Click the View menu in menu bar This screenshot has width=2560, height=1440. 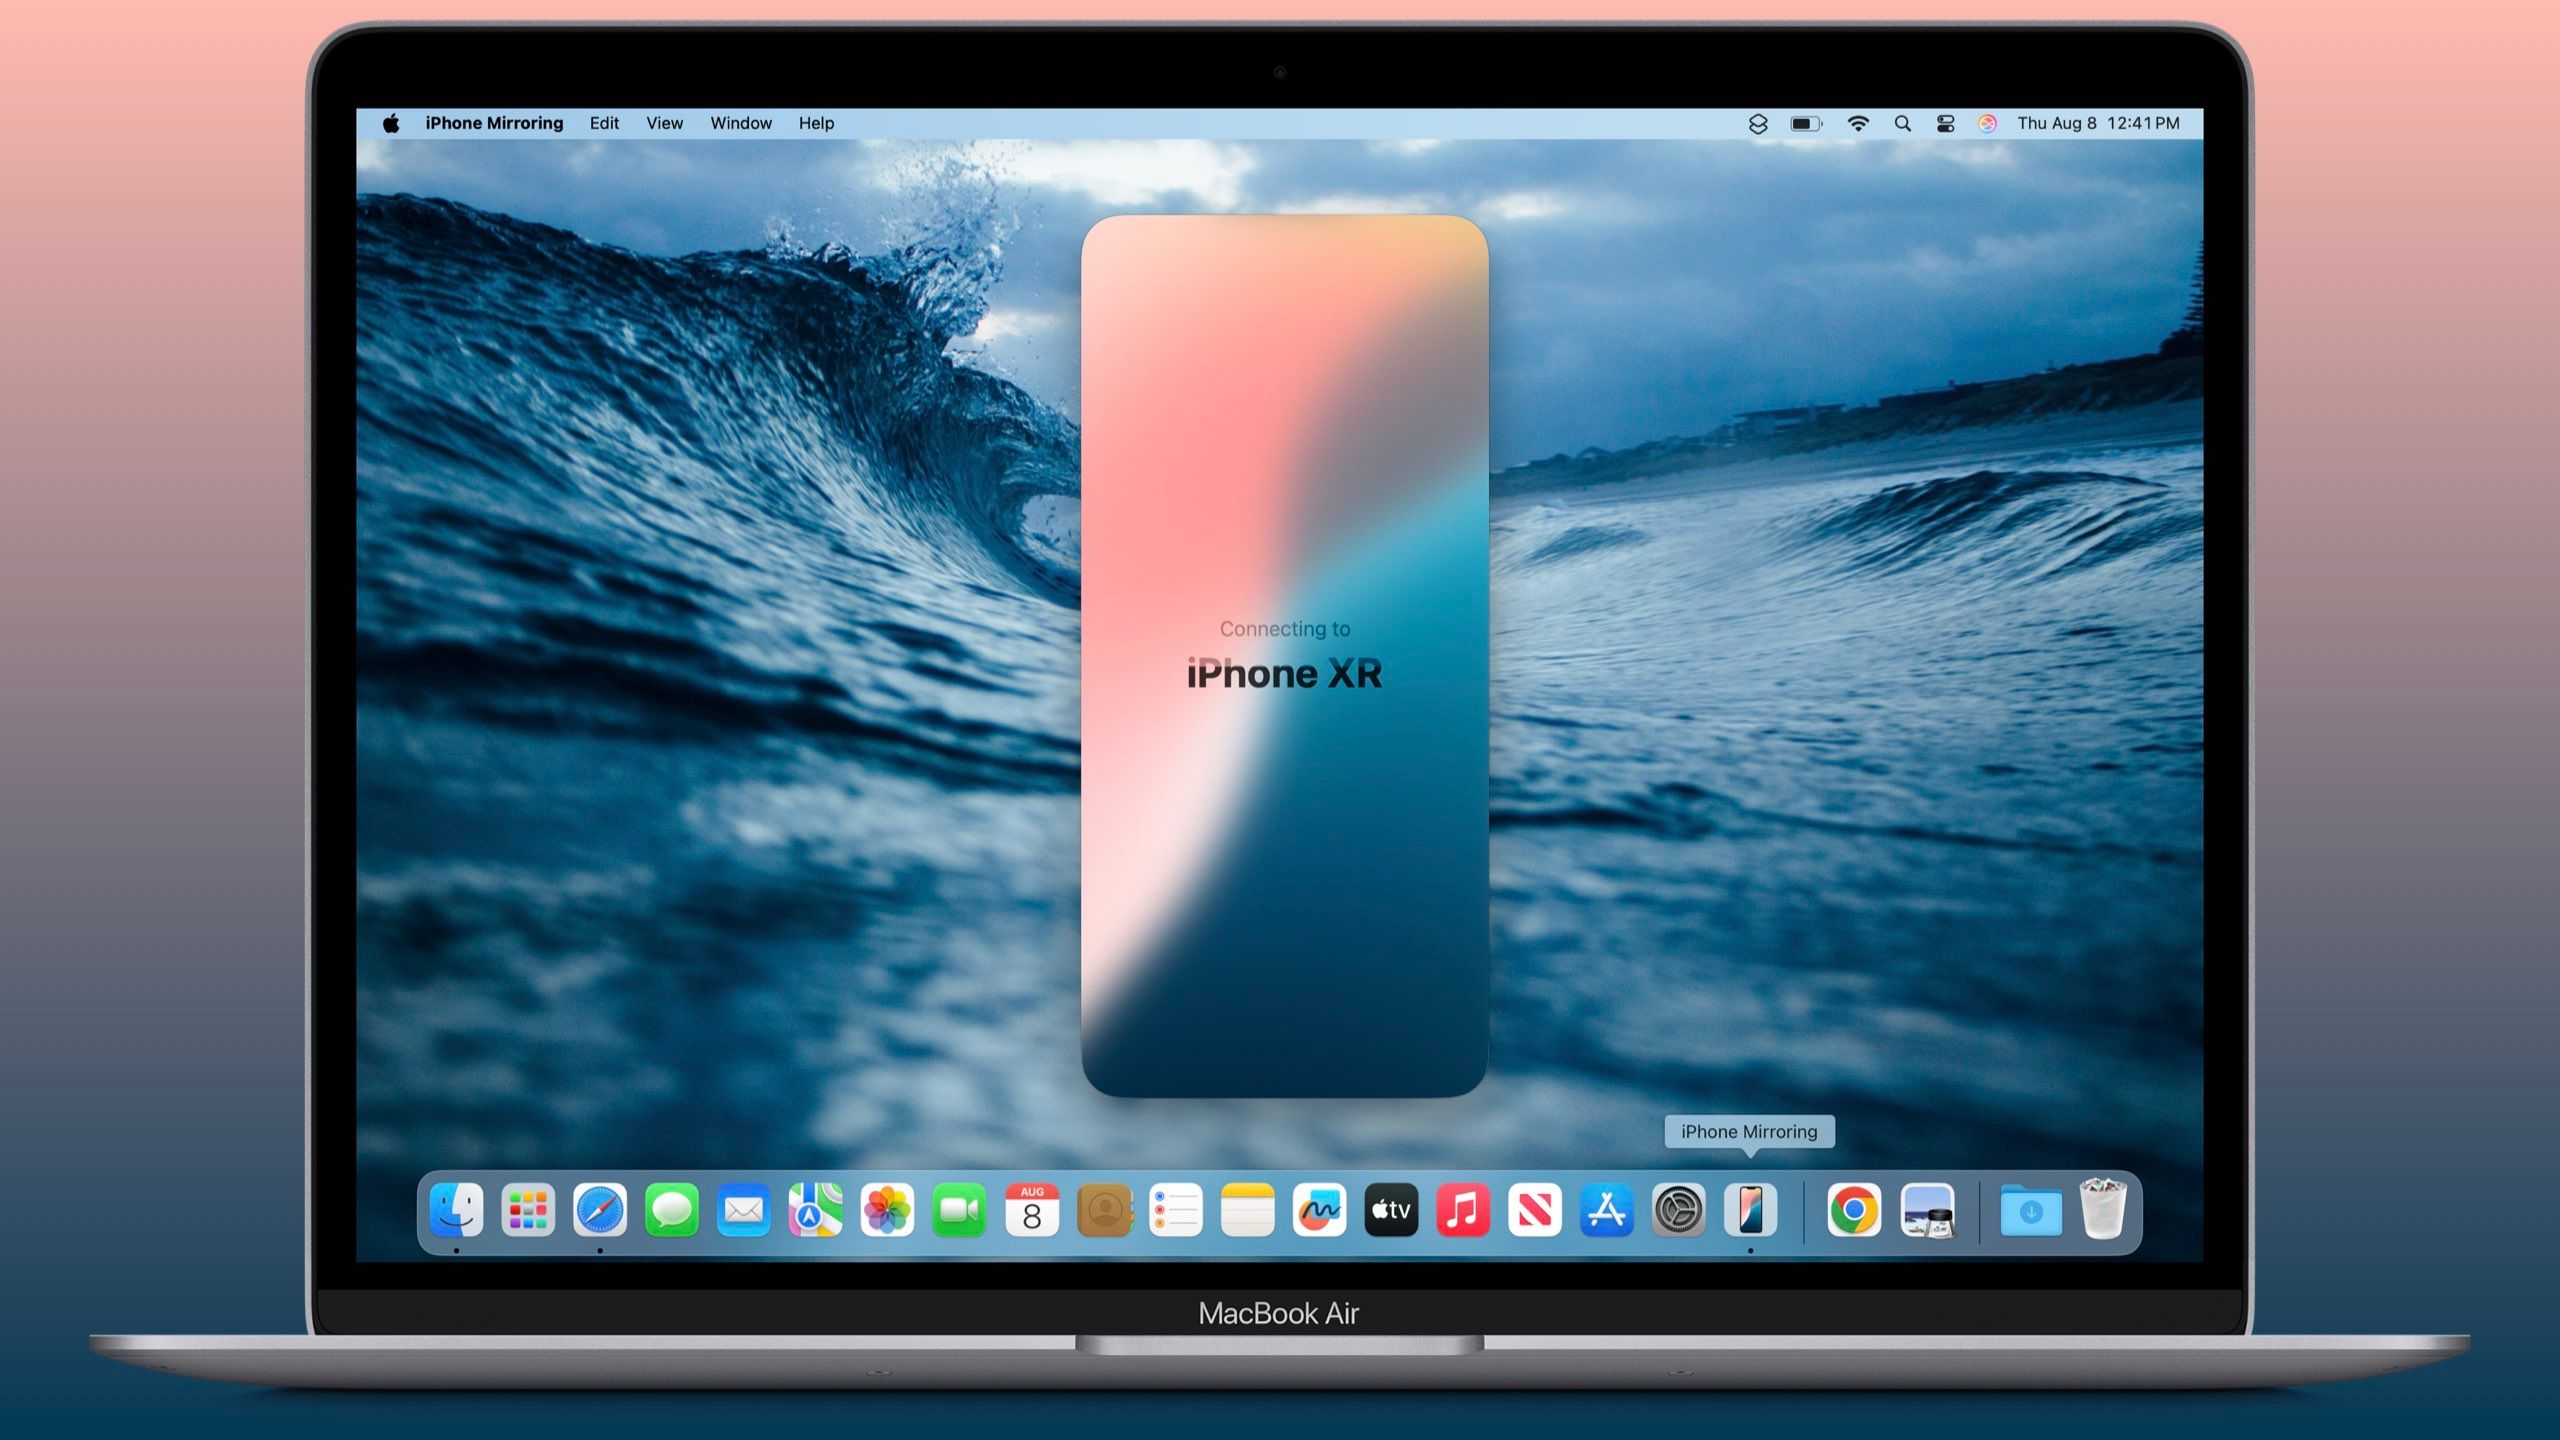point(666,121)
